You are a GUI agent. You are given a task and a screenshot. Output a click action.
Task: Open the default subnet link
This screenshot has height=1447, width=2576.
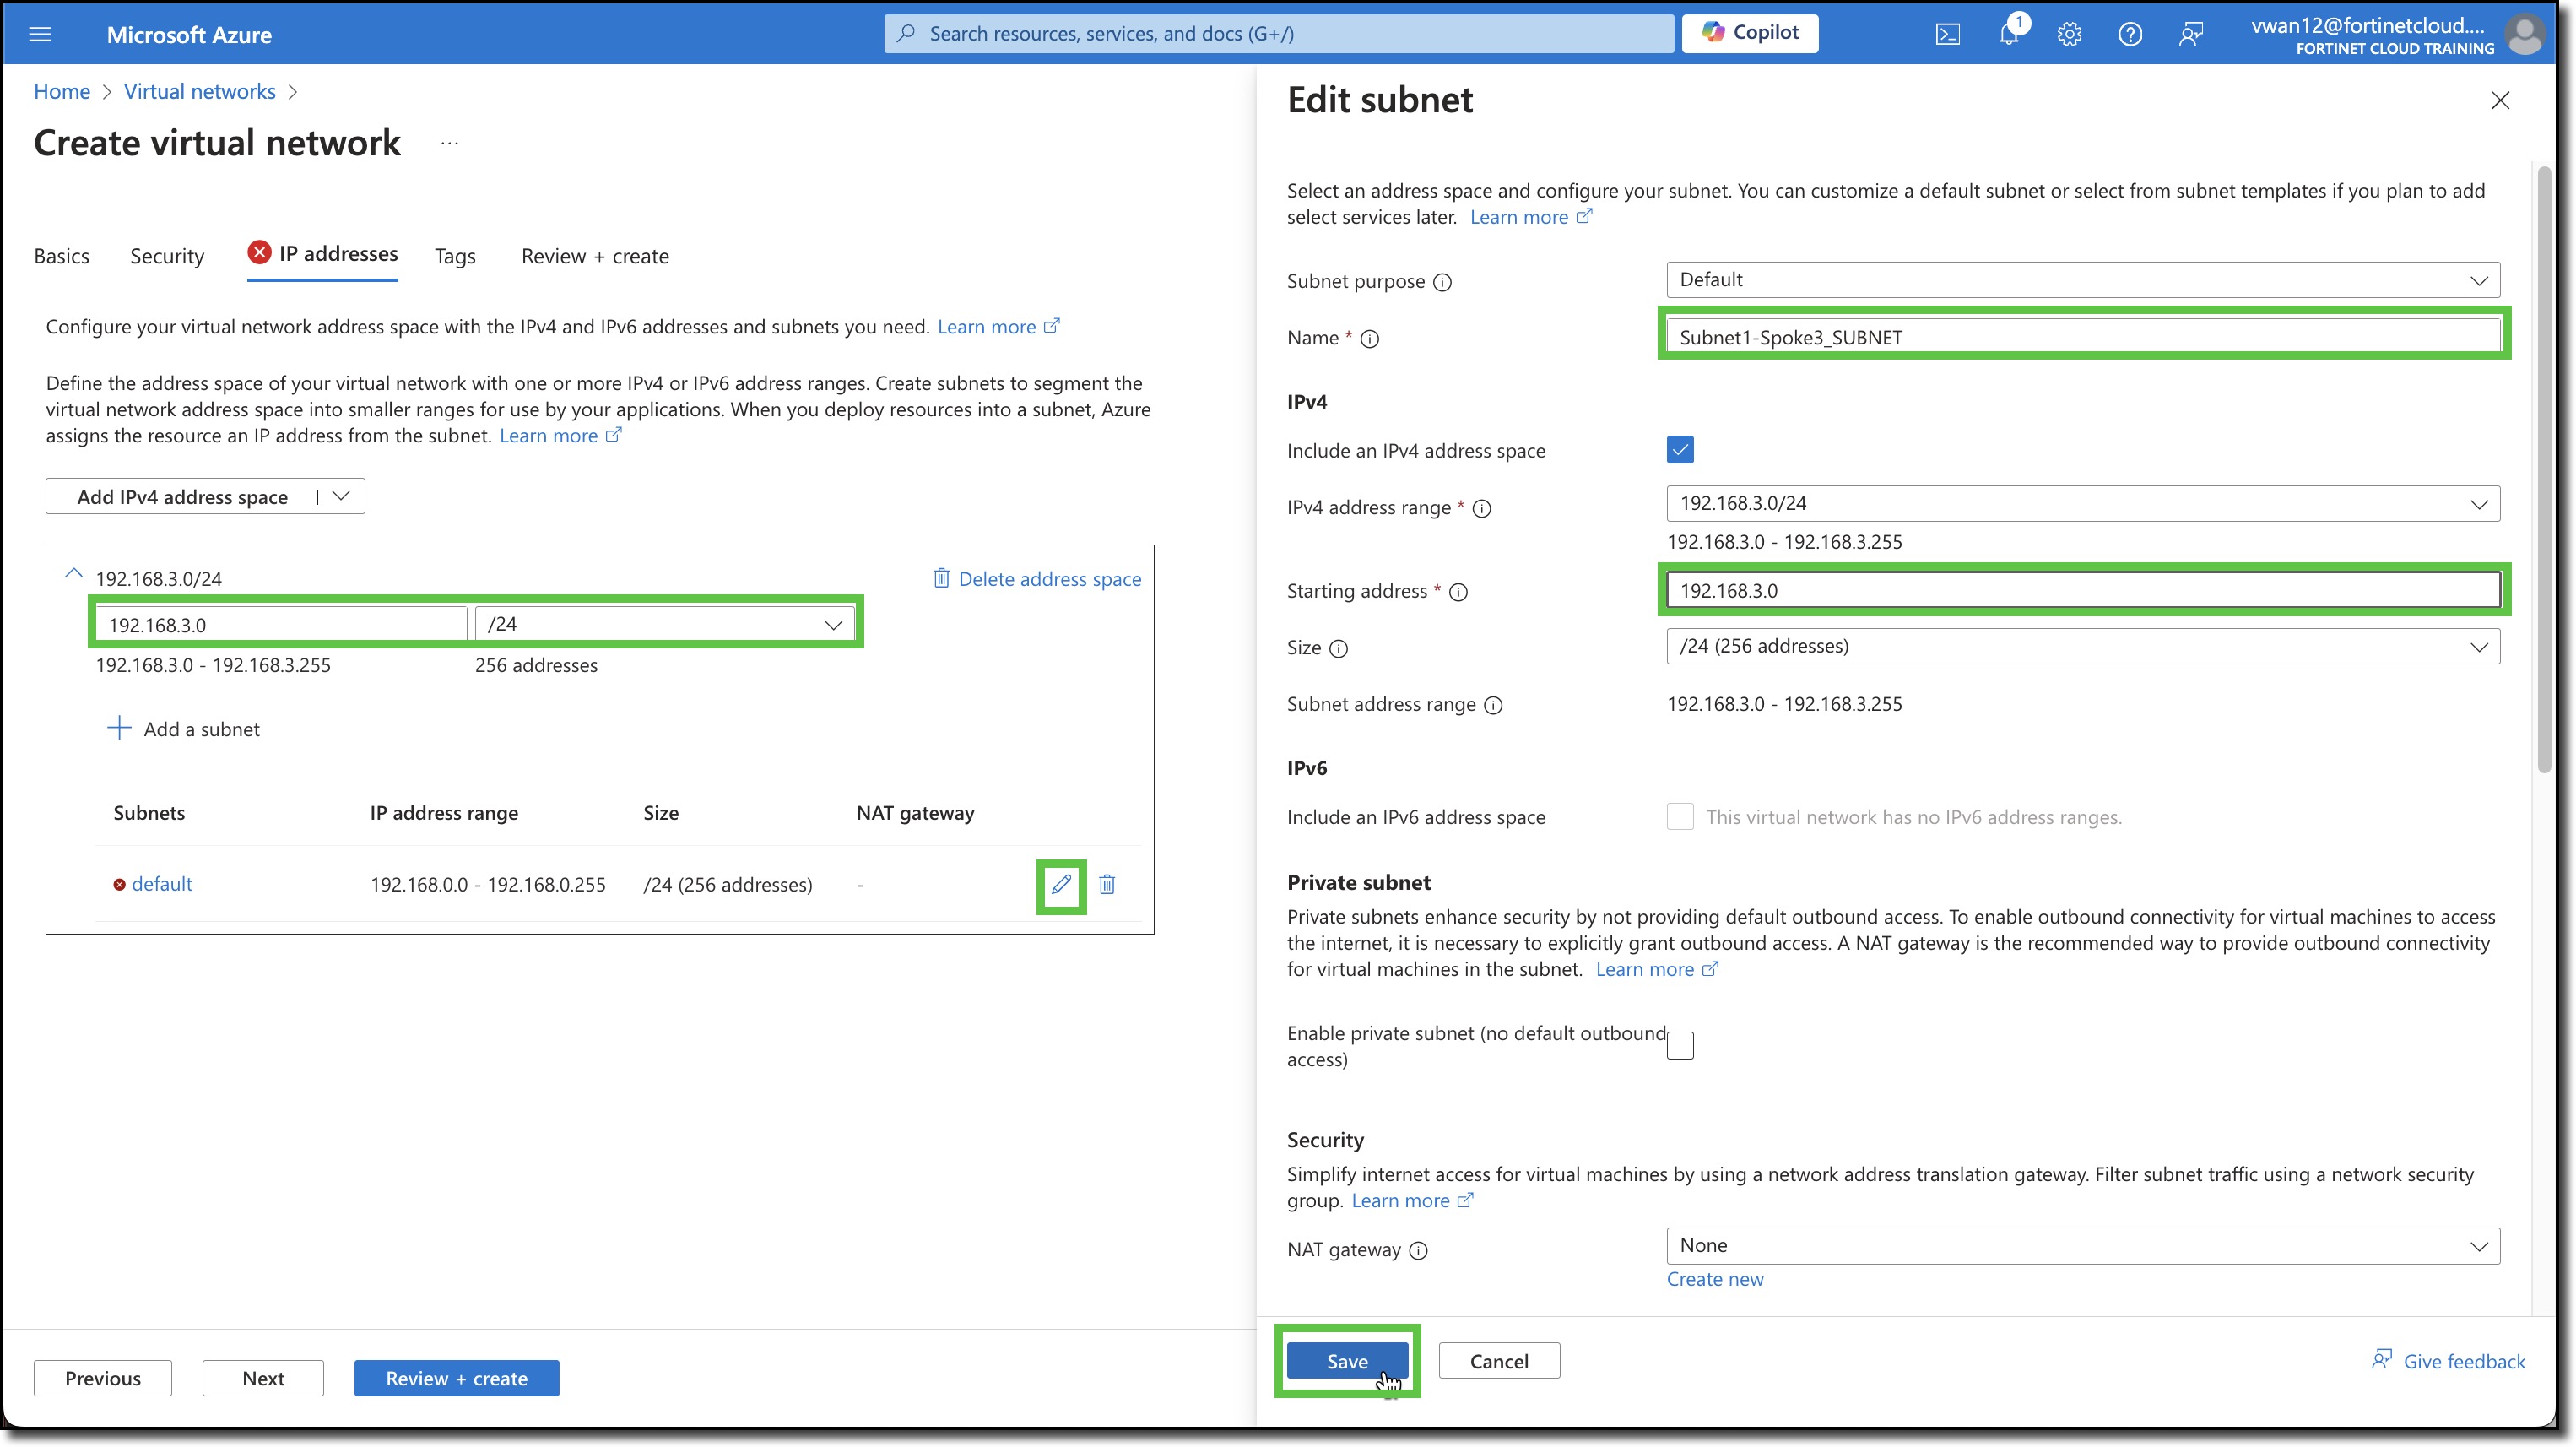coord(162,884)
